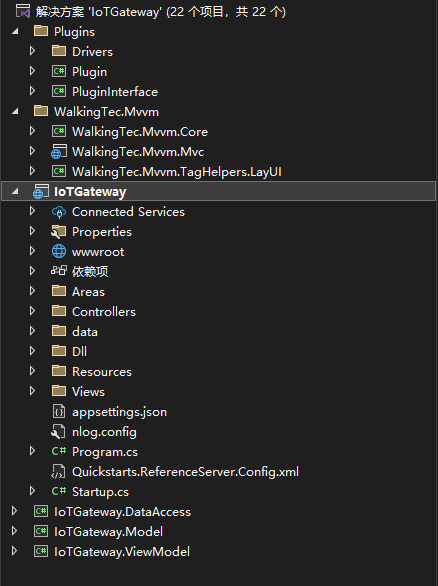Click the Resources folder icon
Screen dimensions: 438x586
pyautogui.click(x=59, y=370)
